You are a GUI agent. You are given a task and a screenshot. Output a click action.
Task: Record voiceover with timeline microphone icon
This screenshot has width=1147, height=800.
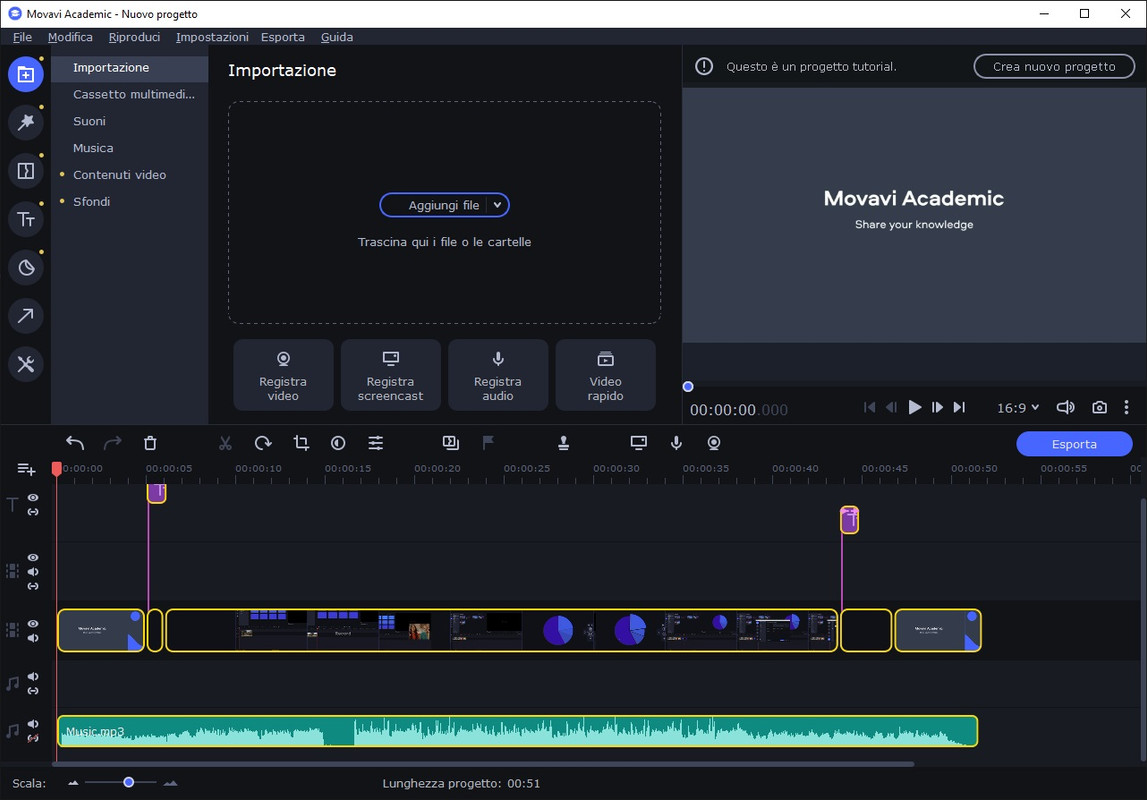click(x=677, y=443)
